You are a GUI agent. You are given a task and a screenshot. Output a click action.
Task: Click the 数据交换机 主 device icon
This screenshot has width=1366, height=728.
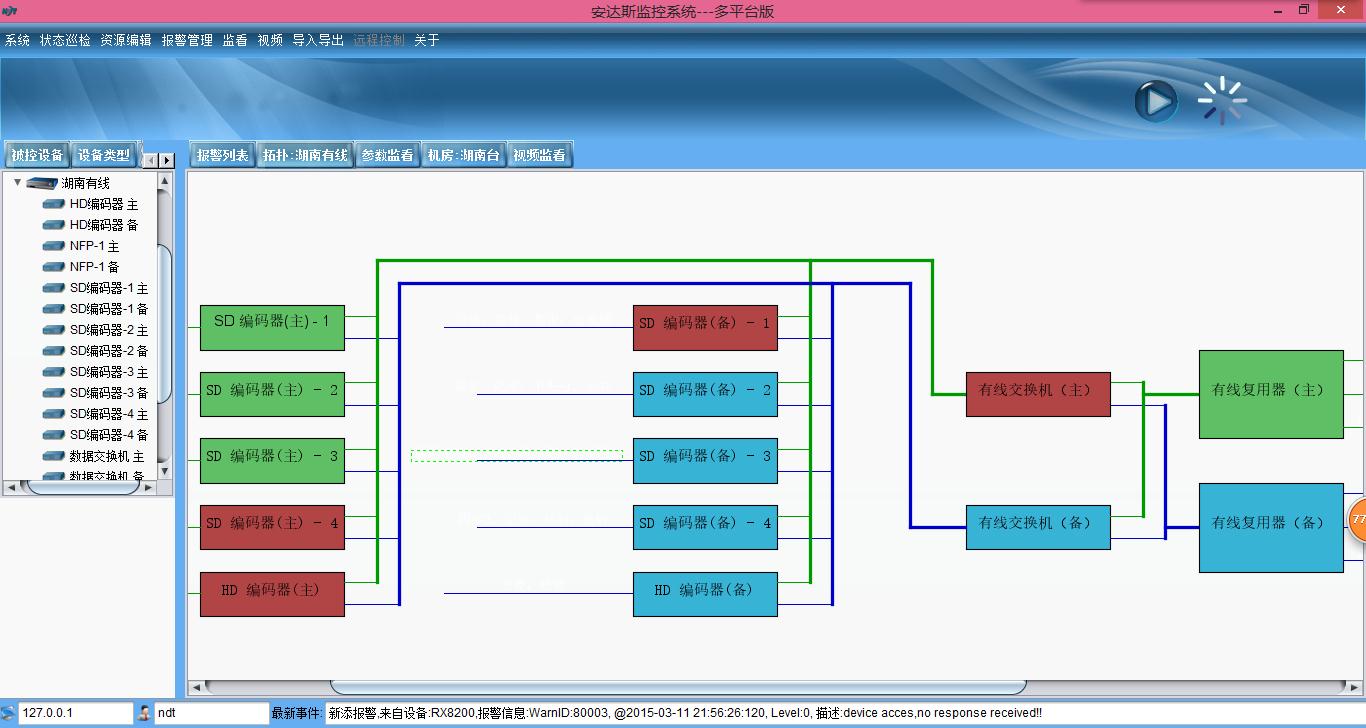tap(54, 456)
